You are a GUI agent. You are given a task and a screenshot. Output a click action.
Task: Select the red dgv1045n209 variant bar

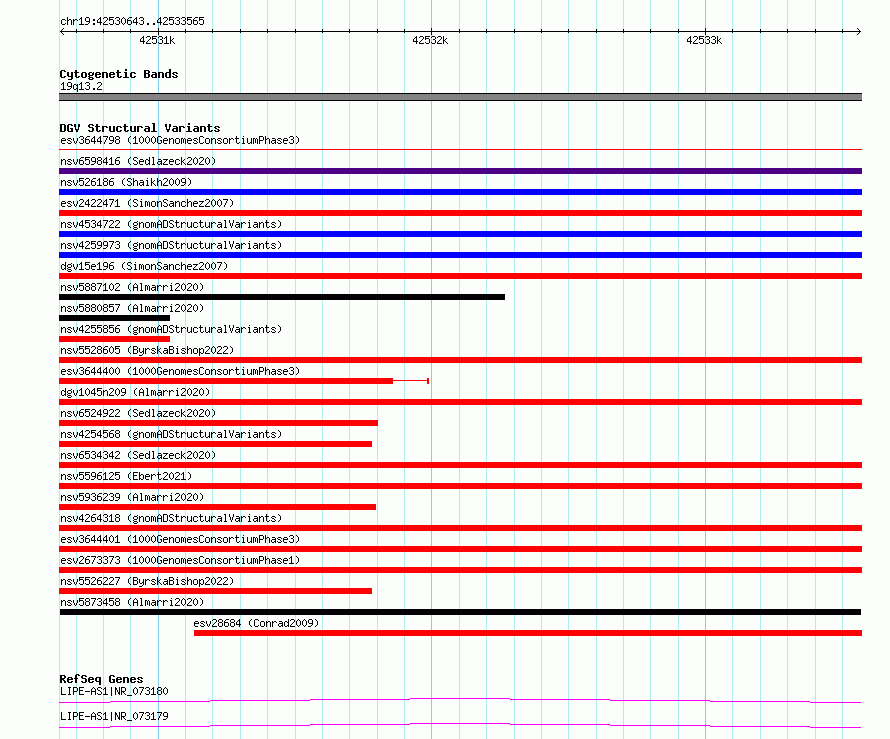point(460,402)
